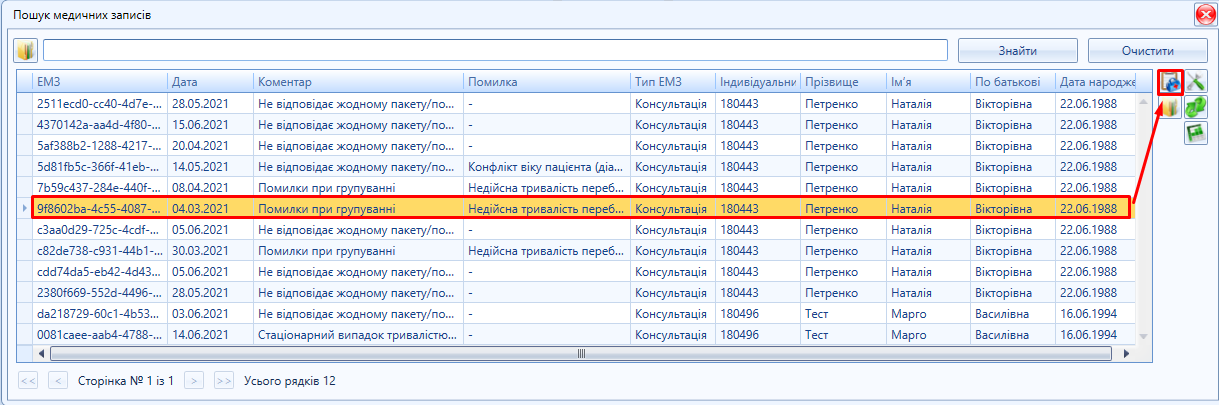
Task: Click the Стаціонарний випадок тривалістю comment cell
Action: click(358, 334)
